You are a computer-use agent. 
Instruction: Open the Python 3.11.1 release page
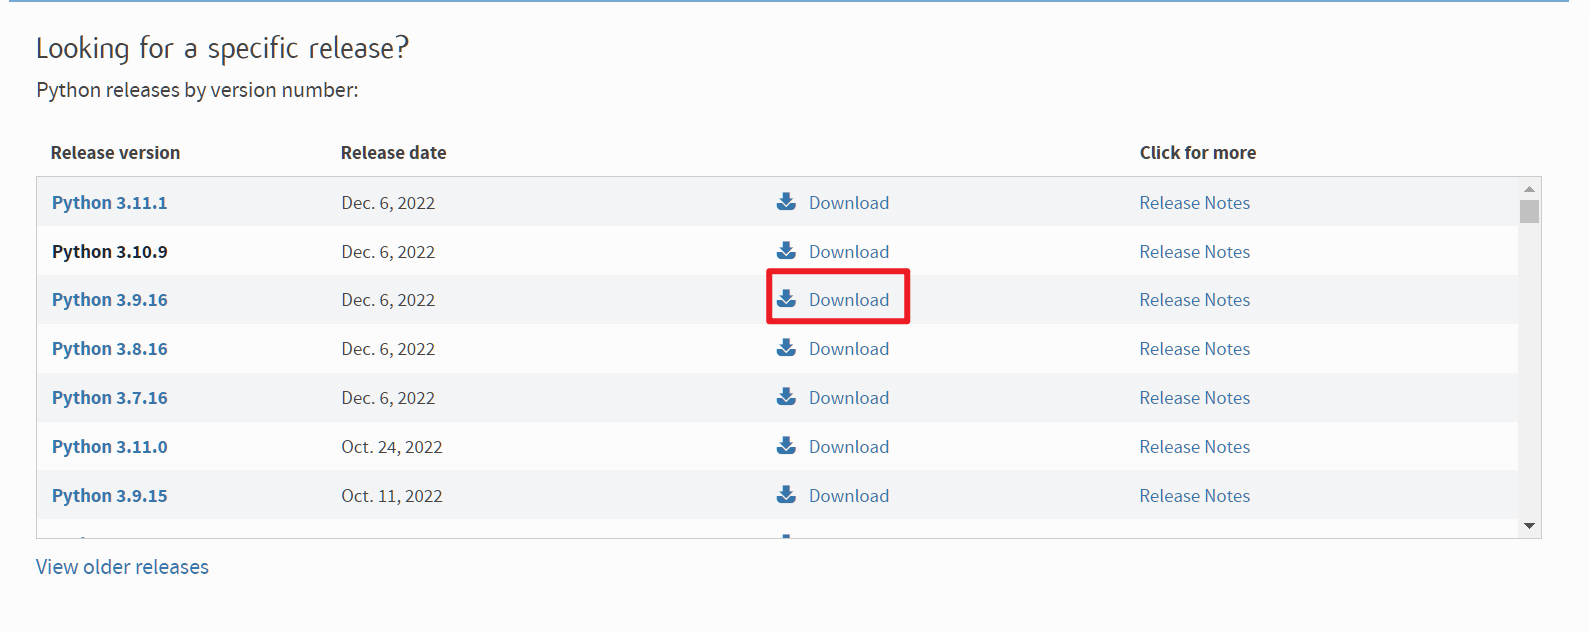click(110, 203)
